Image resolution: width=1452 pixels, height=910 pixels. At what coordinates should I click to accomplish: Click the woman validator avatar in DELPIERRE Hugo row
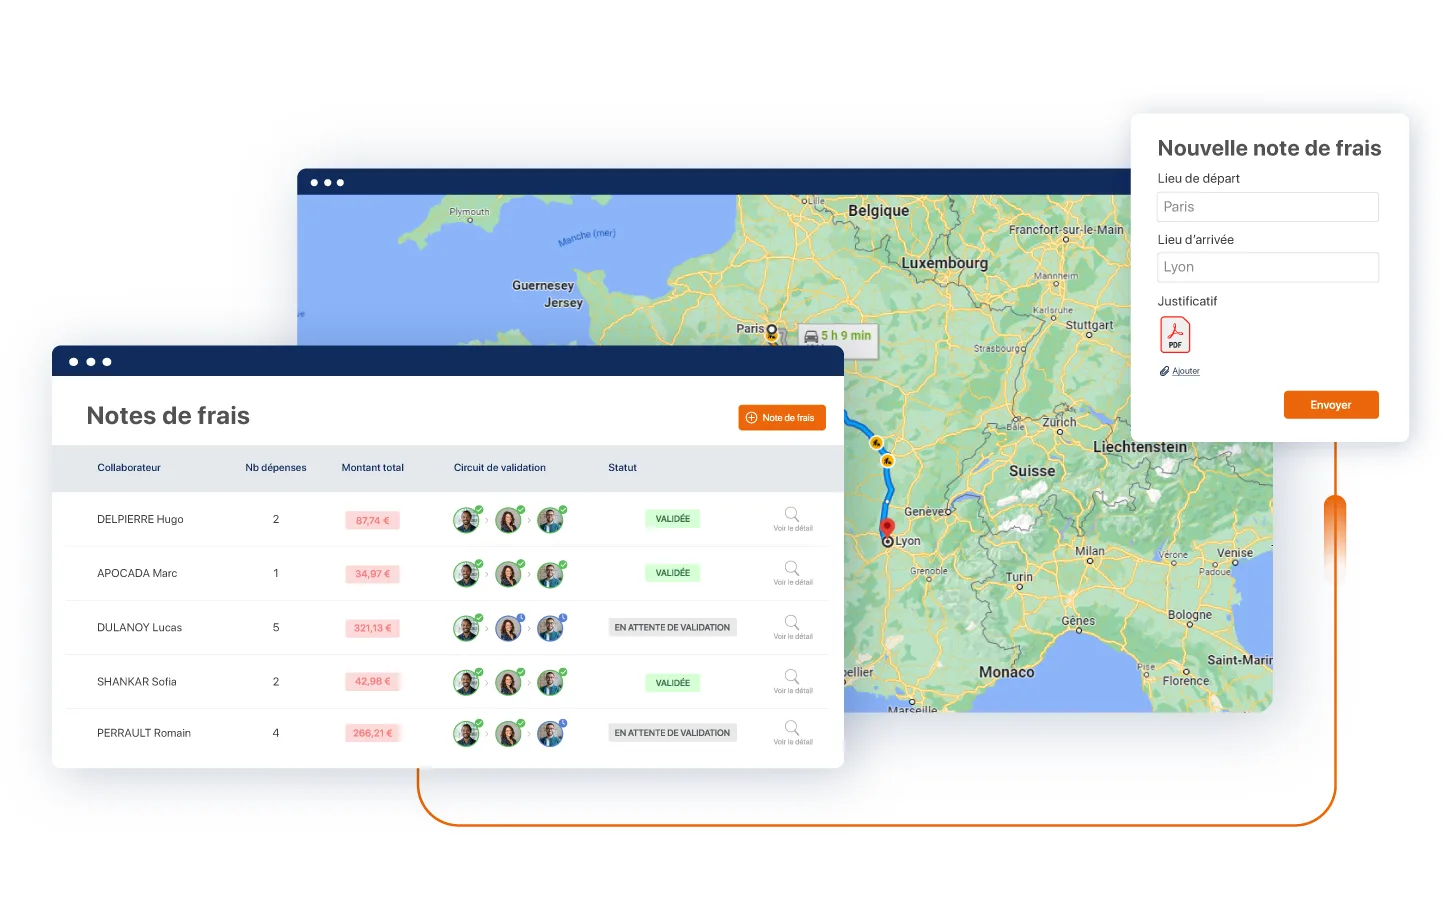pos(508,520)
